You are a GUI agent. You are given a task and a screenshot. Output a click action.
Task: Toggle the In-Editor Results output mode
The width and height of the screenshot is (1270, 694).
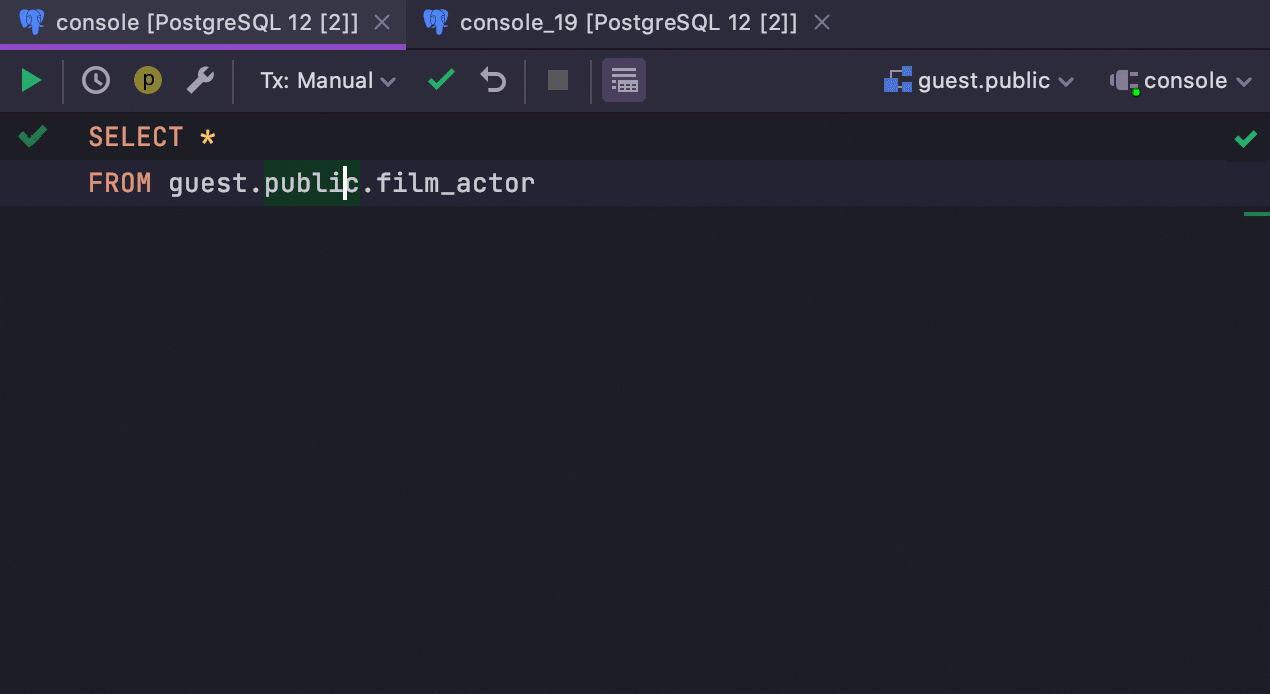coord(623,80)
